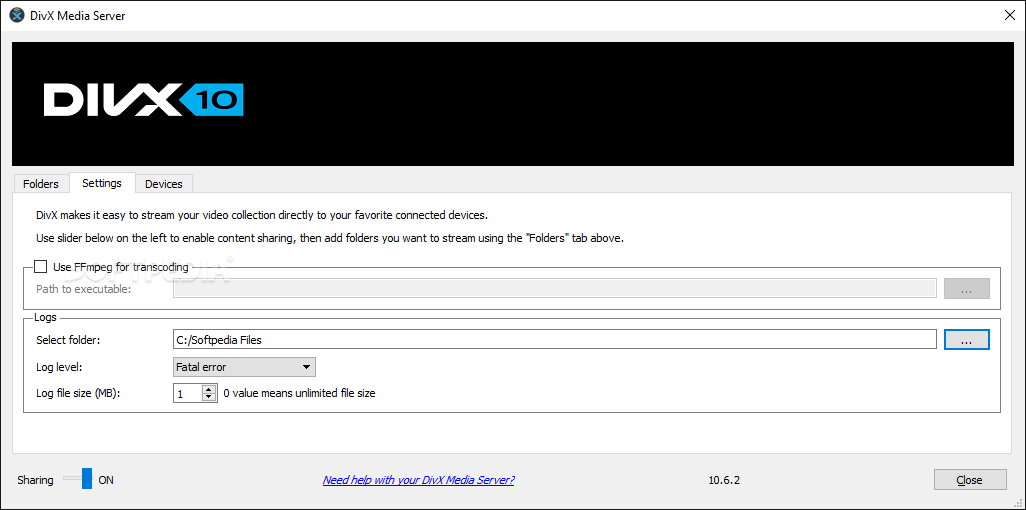Click the "Path to executable:" label
Image resolution: width=1026 pixels, height=510 pixels.
pyautogui.click(x=84, y=289)
